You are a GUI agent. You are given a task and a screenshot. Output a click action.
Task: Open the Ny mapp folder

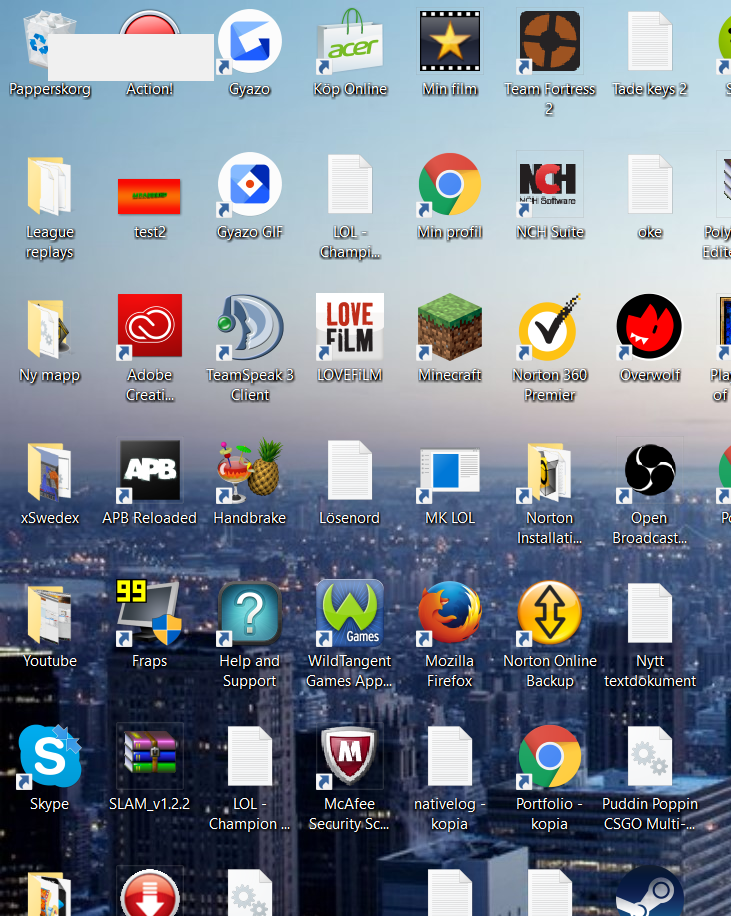click(x=49, y=328)
